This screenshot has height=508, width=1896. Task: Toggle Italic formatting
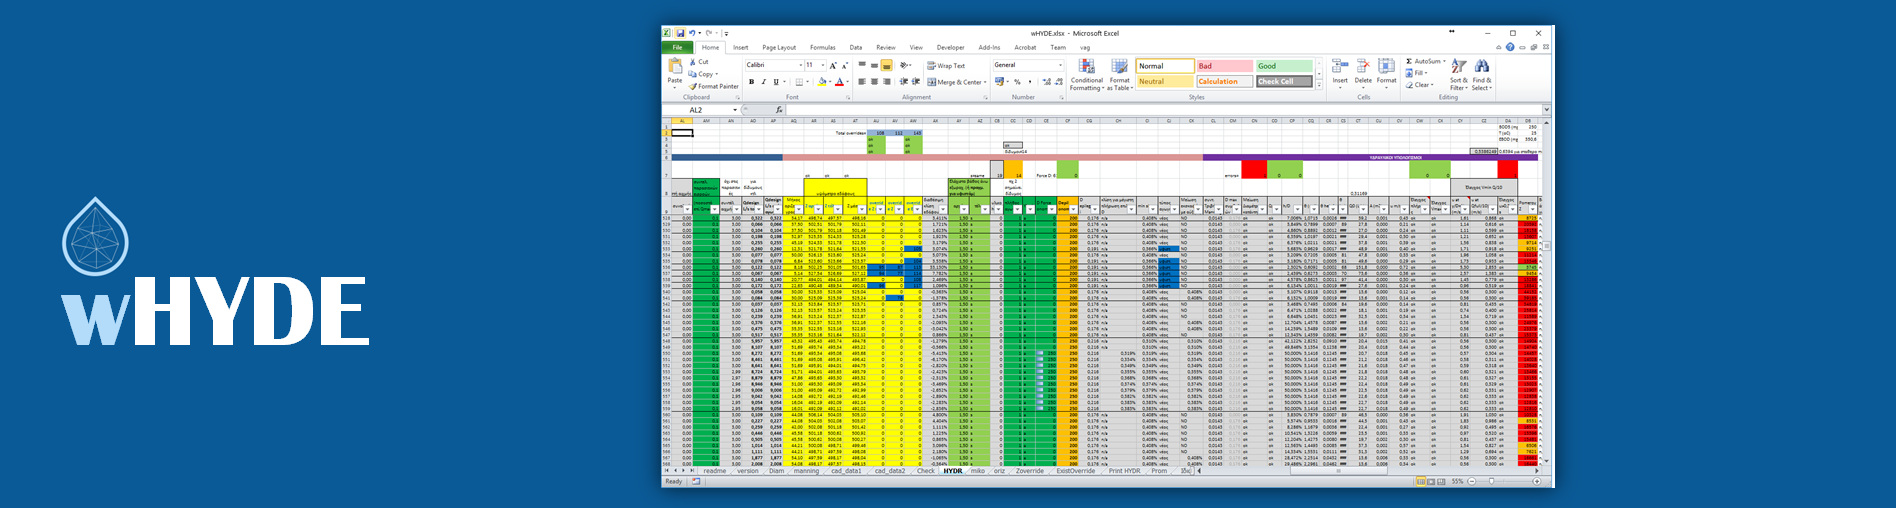pos(764,82)
